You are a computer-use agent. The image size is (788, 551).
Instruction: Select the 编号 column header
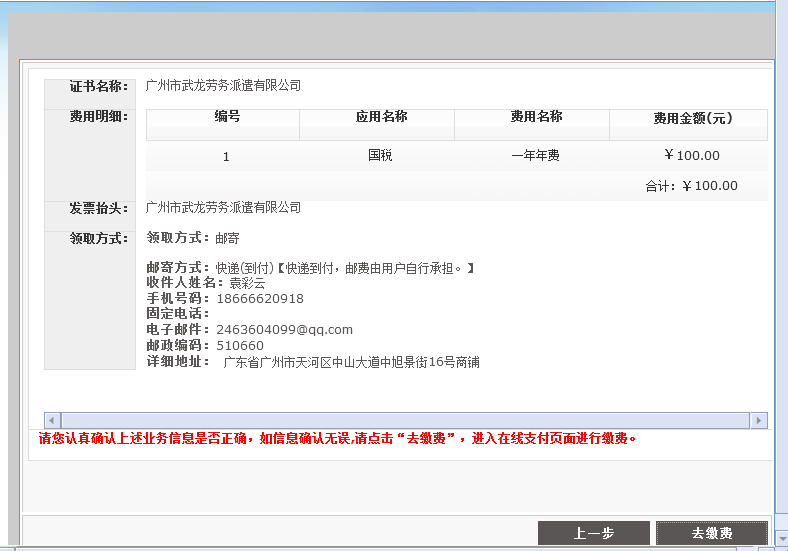pyautogui.click(x=223, y=124)
